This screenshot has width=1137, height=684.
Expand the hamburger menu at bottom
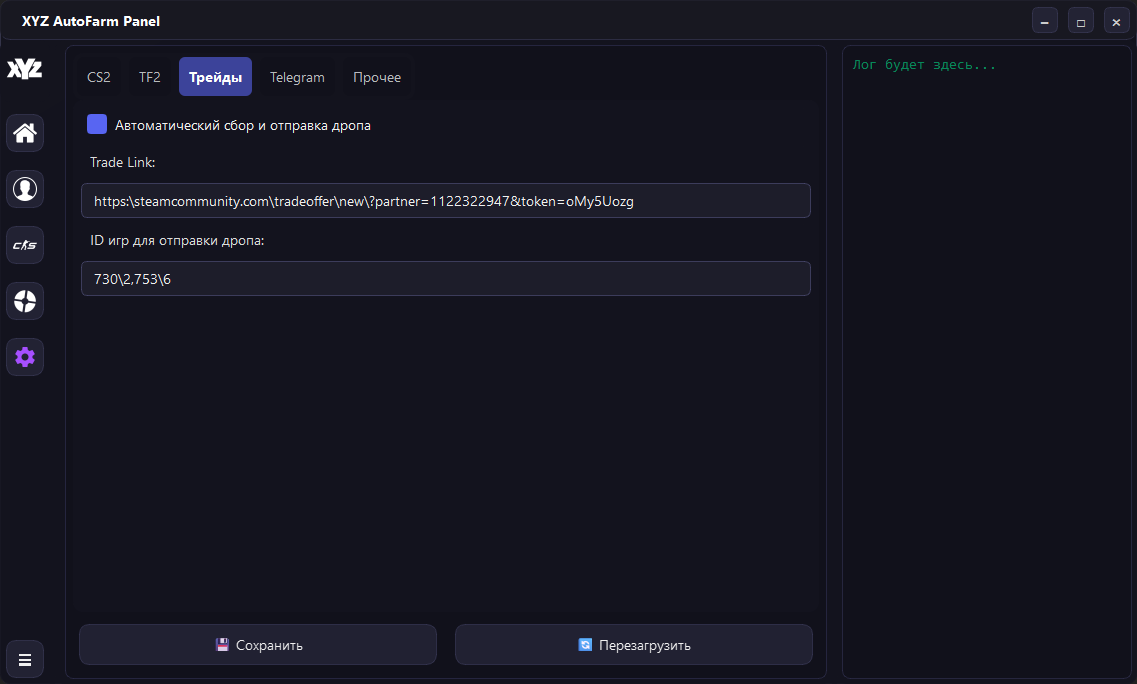click(x=25, y=659)
